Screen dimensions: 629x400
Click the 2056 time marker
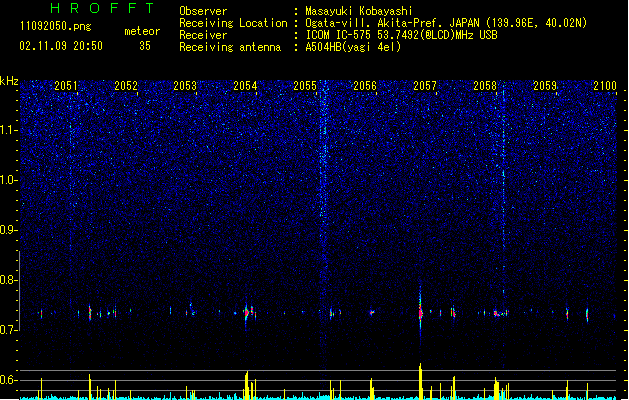point(365,86)
